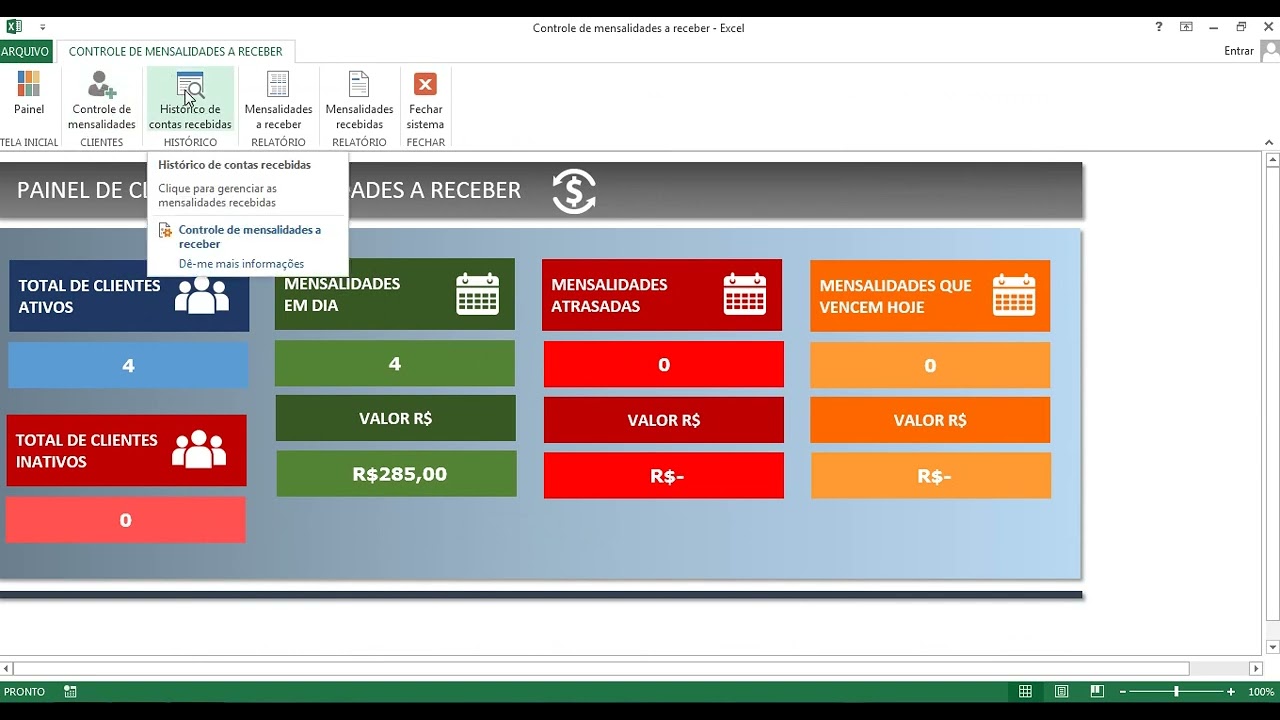The width and height of the screenshot is (1280, 720).
Task: Click TOTAL DE CLIENTES INATIVOS card
Action: tap(126, 451)
